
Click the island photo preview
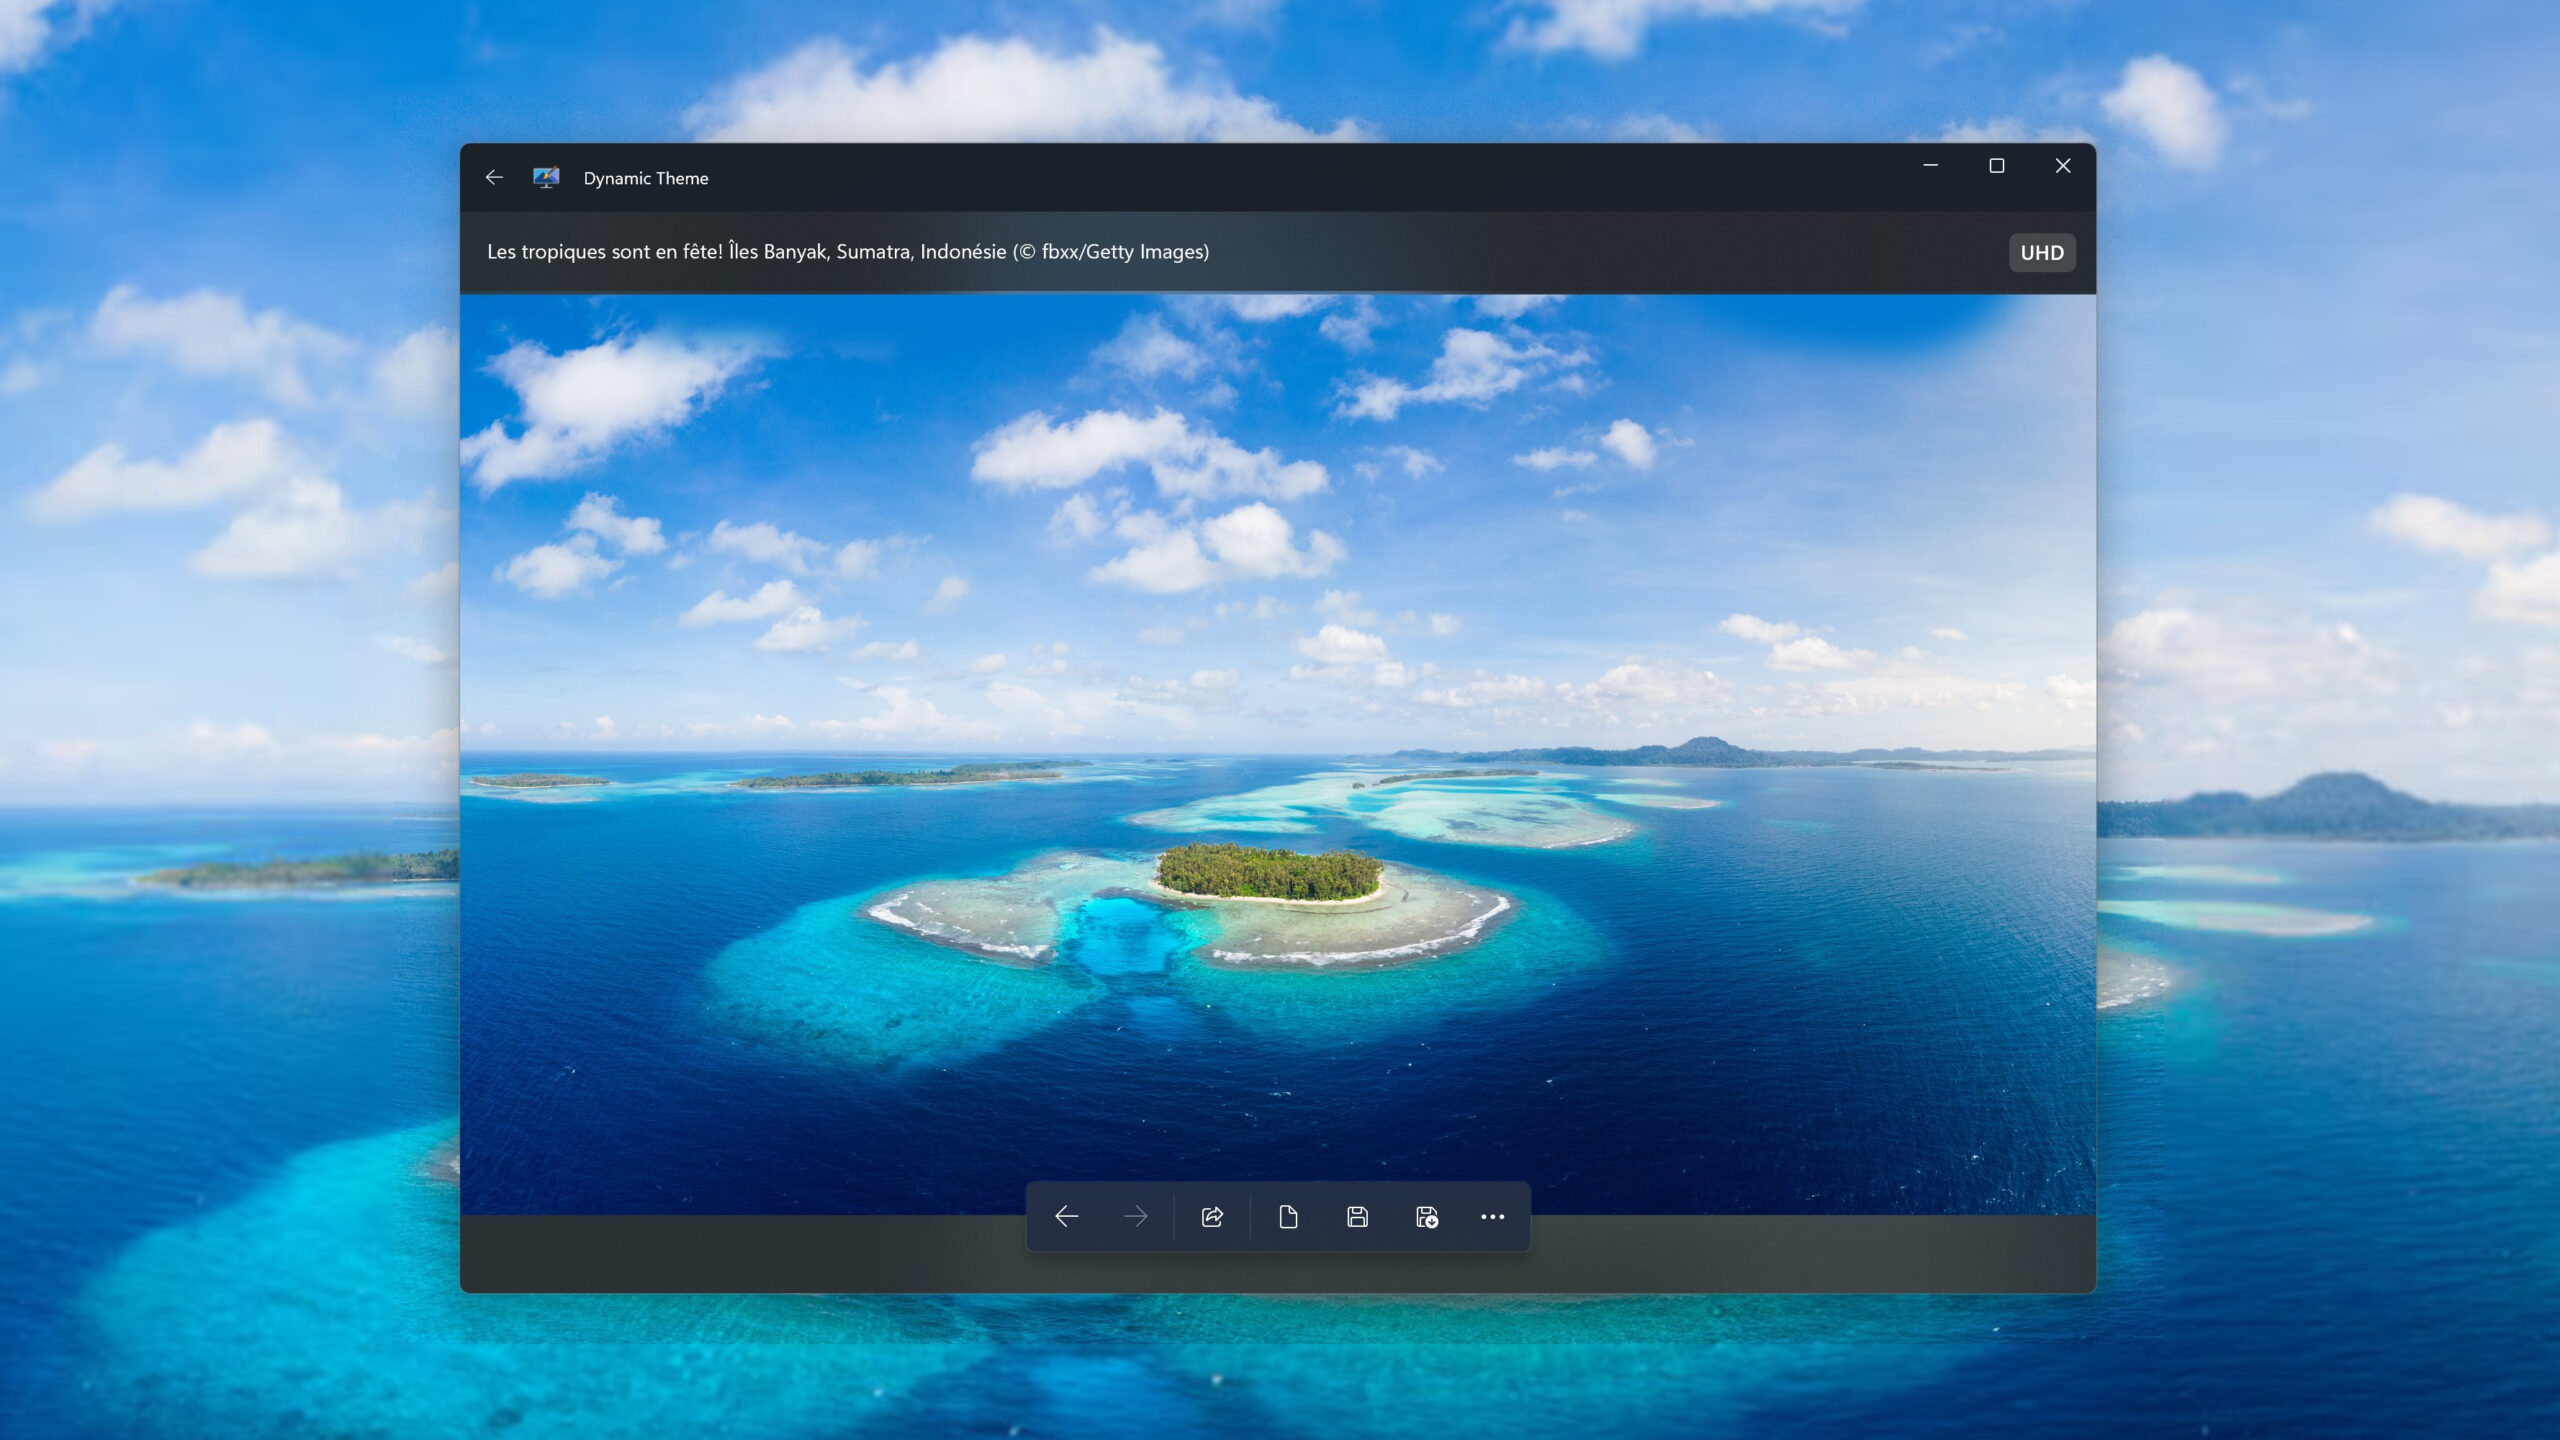[x=1278, y=754]
